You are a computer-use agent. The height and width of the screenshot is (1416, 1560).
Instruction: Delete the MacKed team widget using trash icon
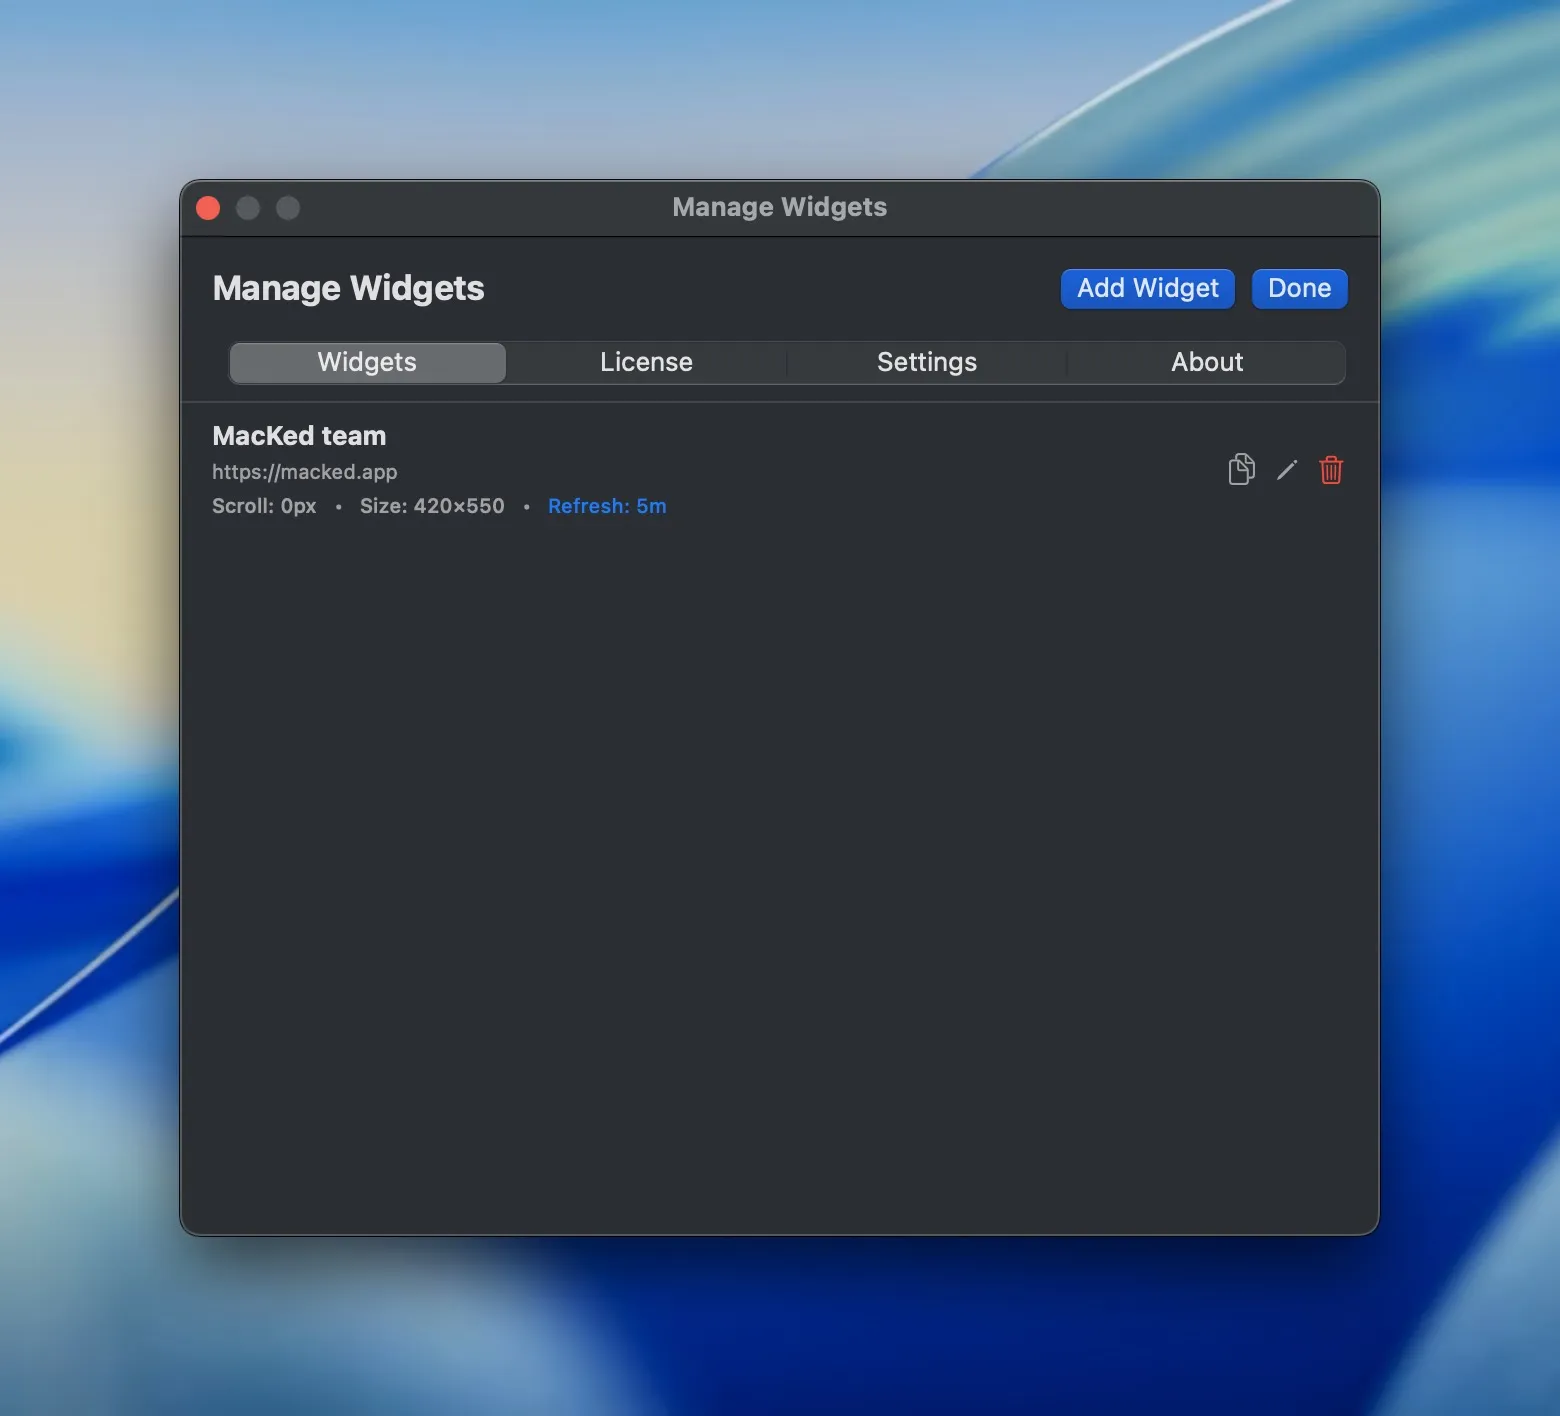1331,470
